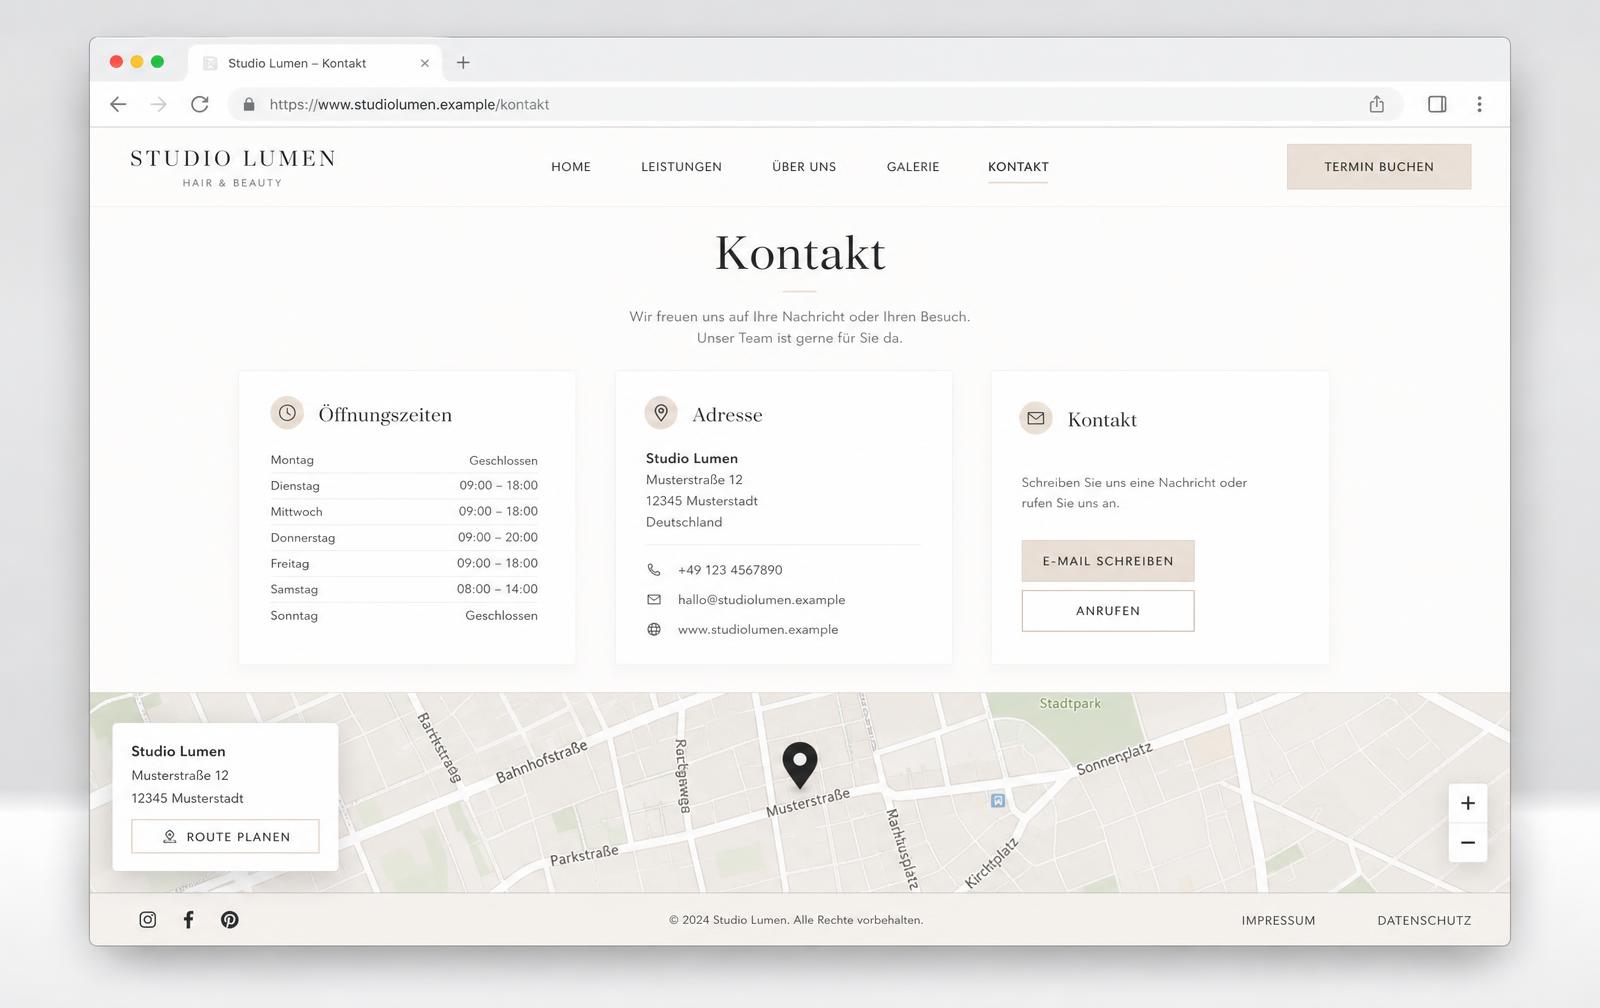Open the browser three-dot menu

click(1480, 104)
